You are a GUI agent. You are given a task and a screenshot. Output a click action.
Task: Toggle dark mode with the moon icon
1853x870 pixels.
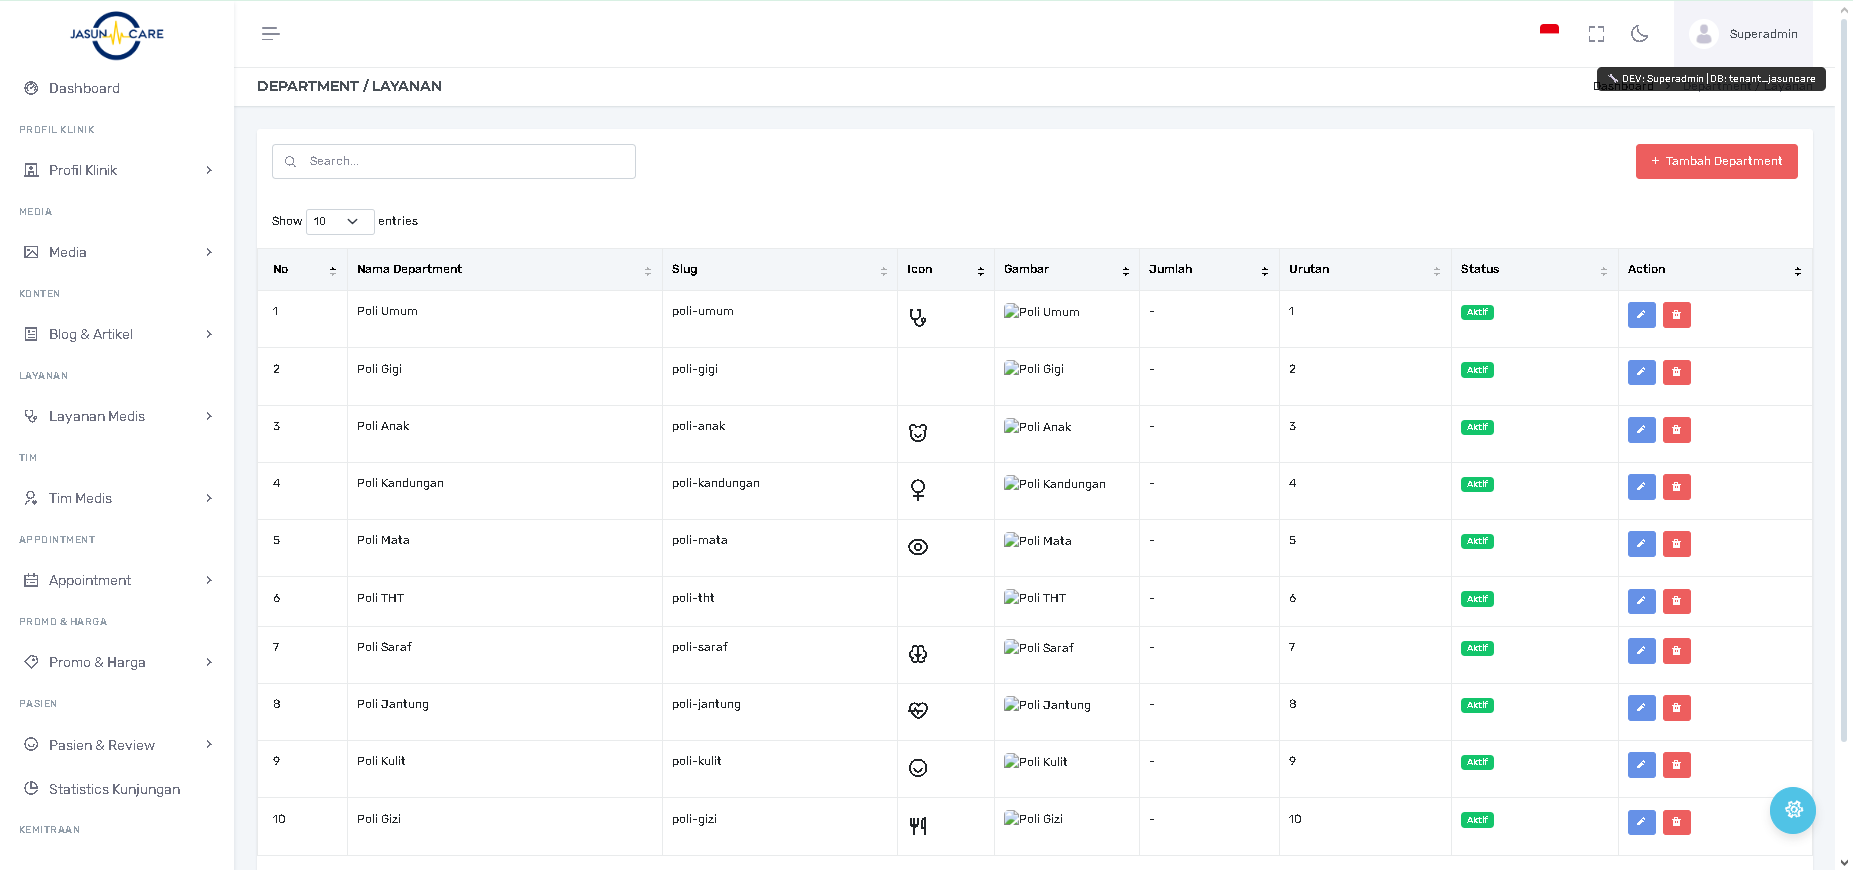1639,34
